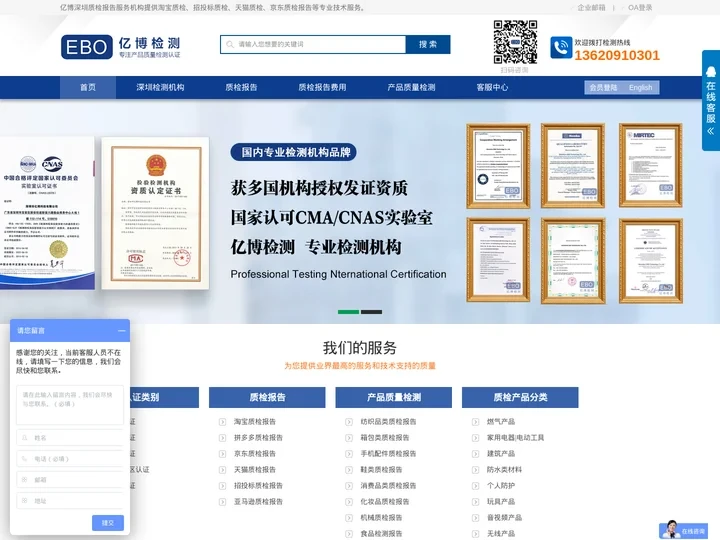Screen dimensions: 720x540
Task: Click the MIRTEC framed certificate thumbnail
Action: 650,165
